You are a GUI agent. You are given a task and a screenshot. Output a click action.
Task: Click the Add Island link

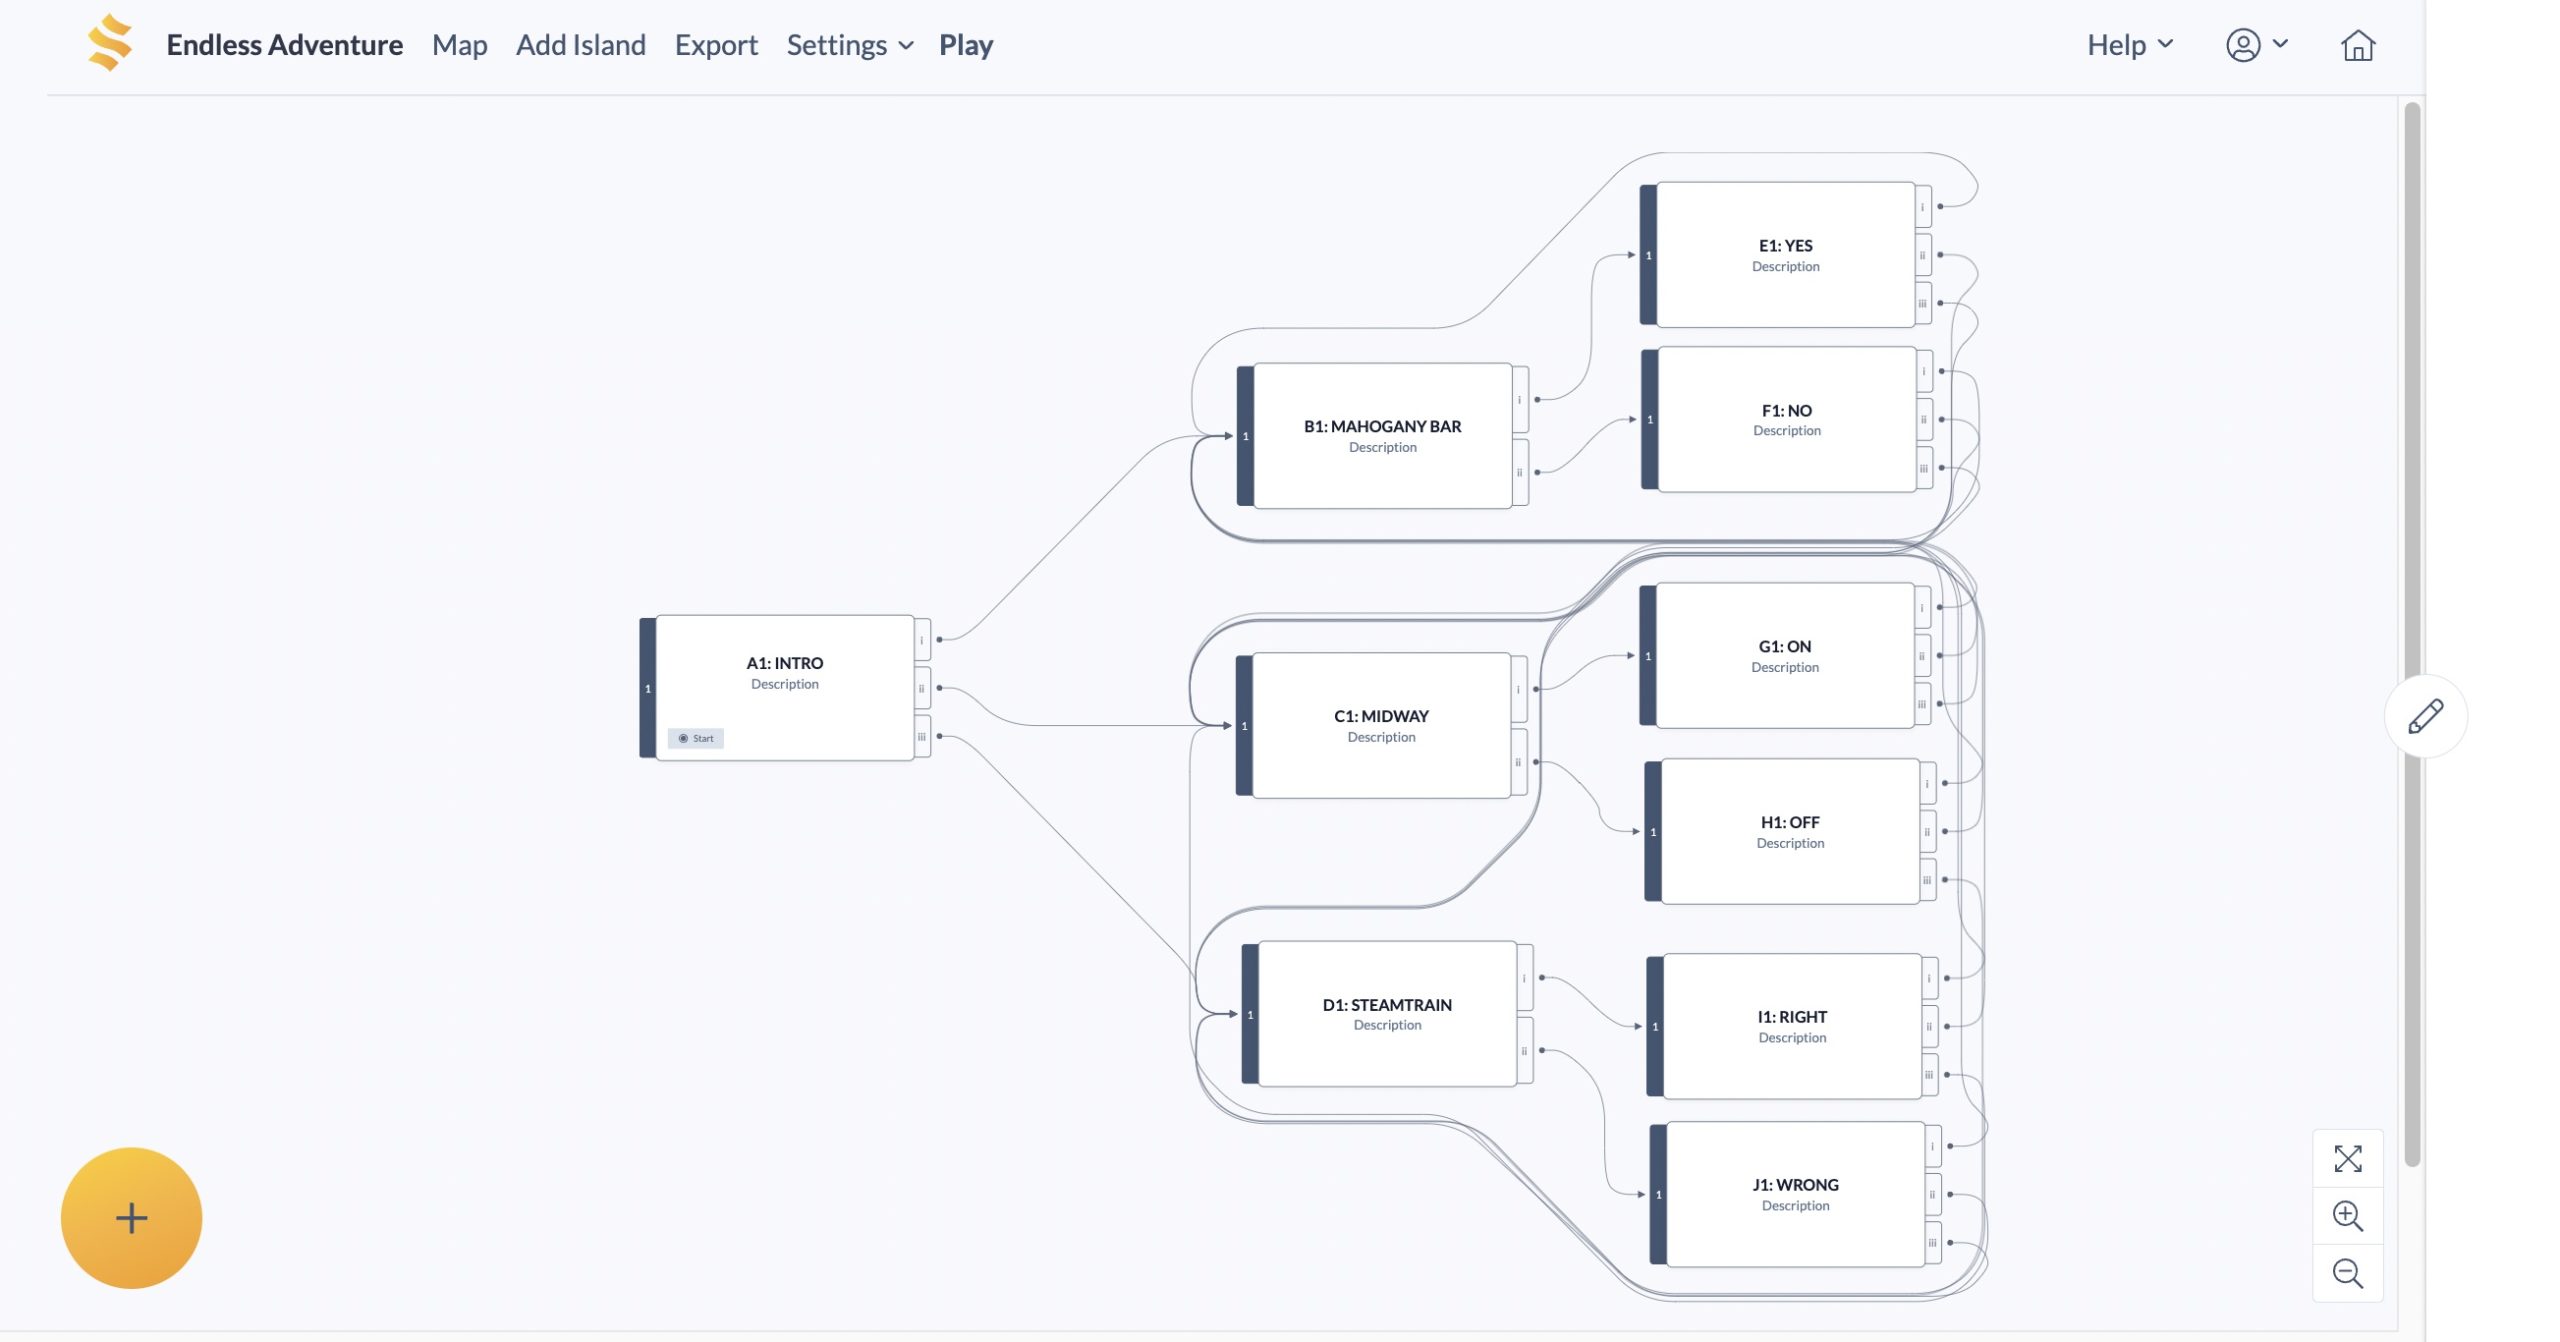pos(580,45)
